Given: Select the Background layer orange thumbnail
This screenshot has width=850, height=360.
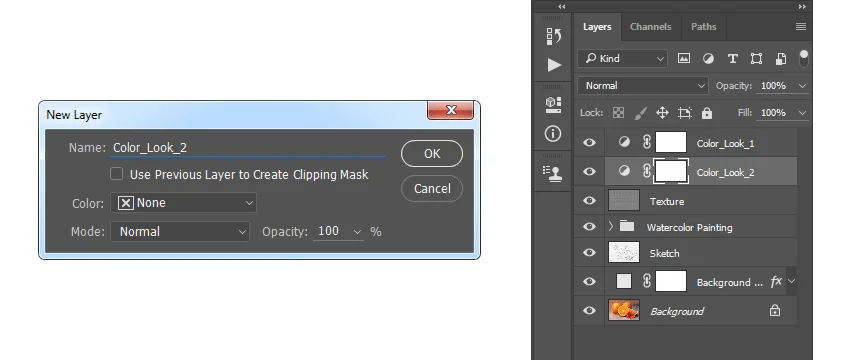Looking at the screenshot, I should pyautogui.click(x=624, y=310).
